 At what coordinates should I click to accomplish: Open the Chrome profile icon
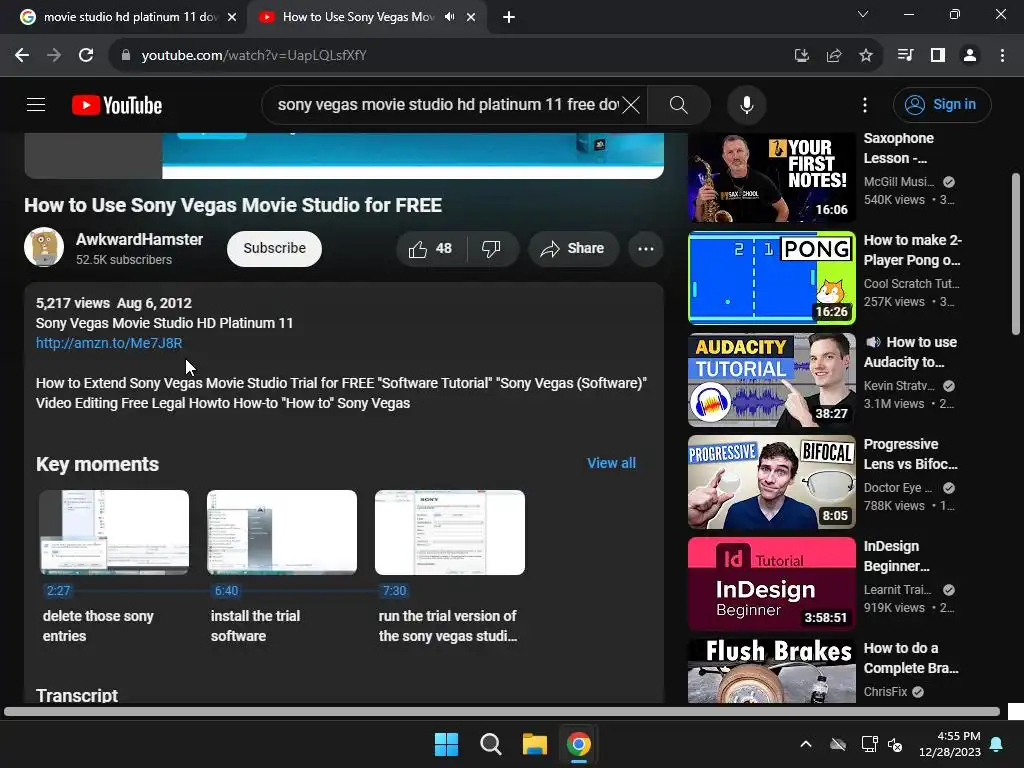(969, 55)
